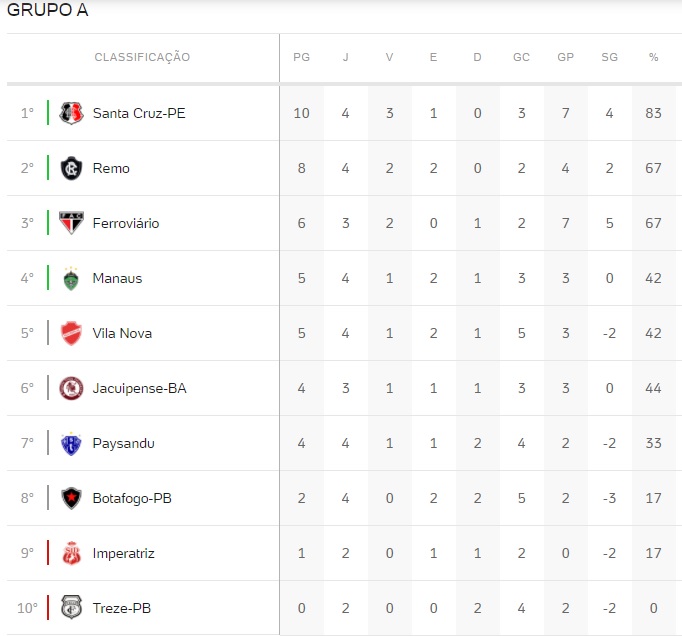Click the Santa Cruz-PE team crest
This screenshot has height=636, width=682.
[71, 113]
